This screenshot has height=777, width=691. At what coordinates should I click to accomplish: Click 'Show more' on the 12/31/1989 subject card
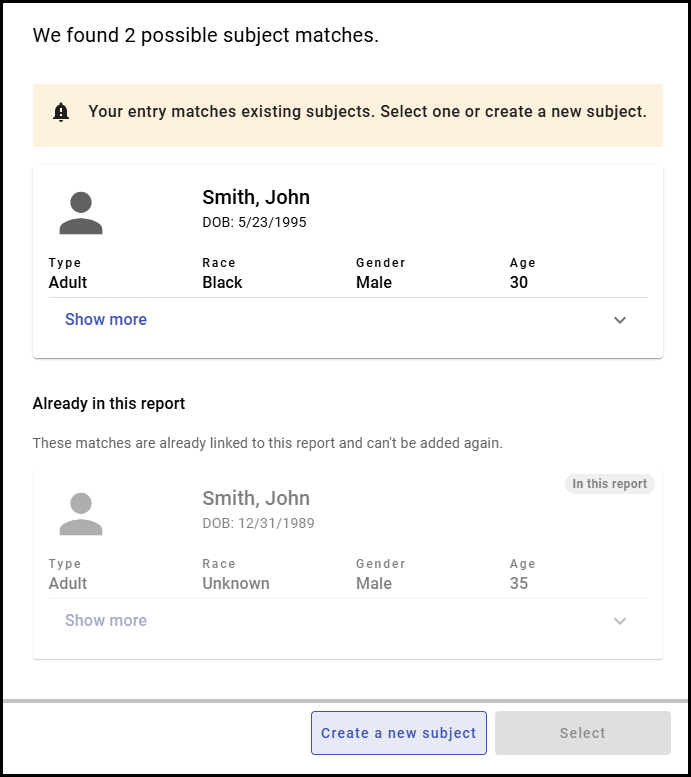coord(106,621)
